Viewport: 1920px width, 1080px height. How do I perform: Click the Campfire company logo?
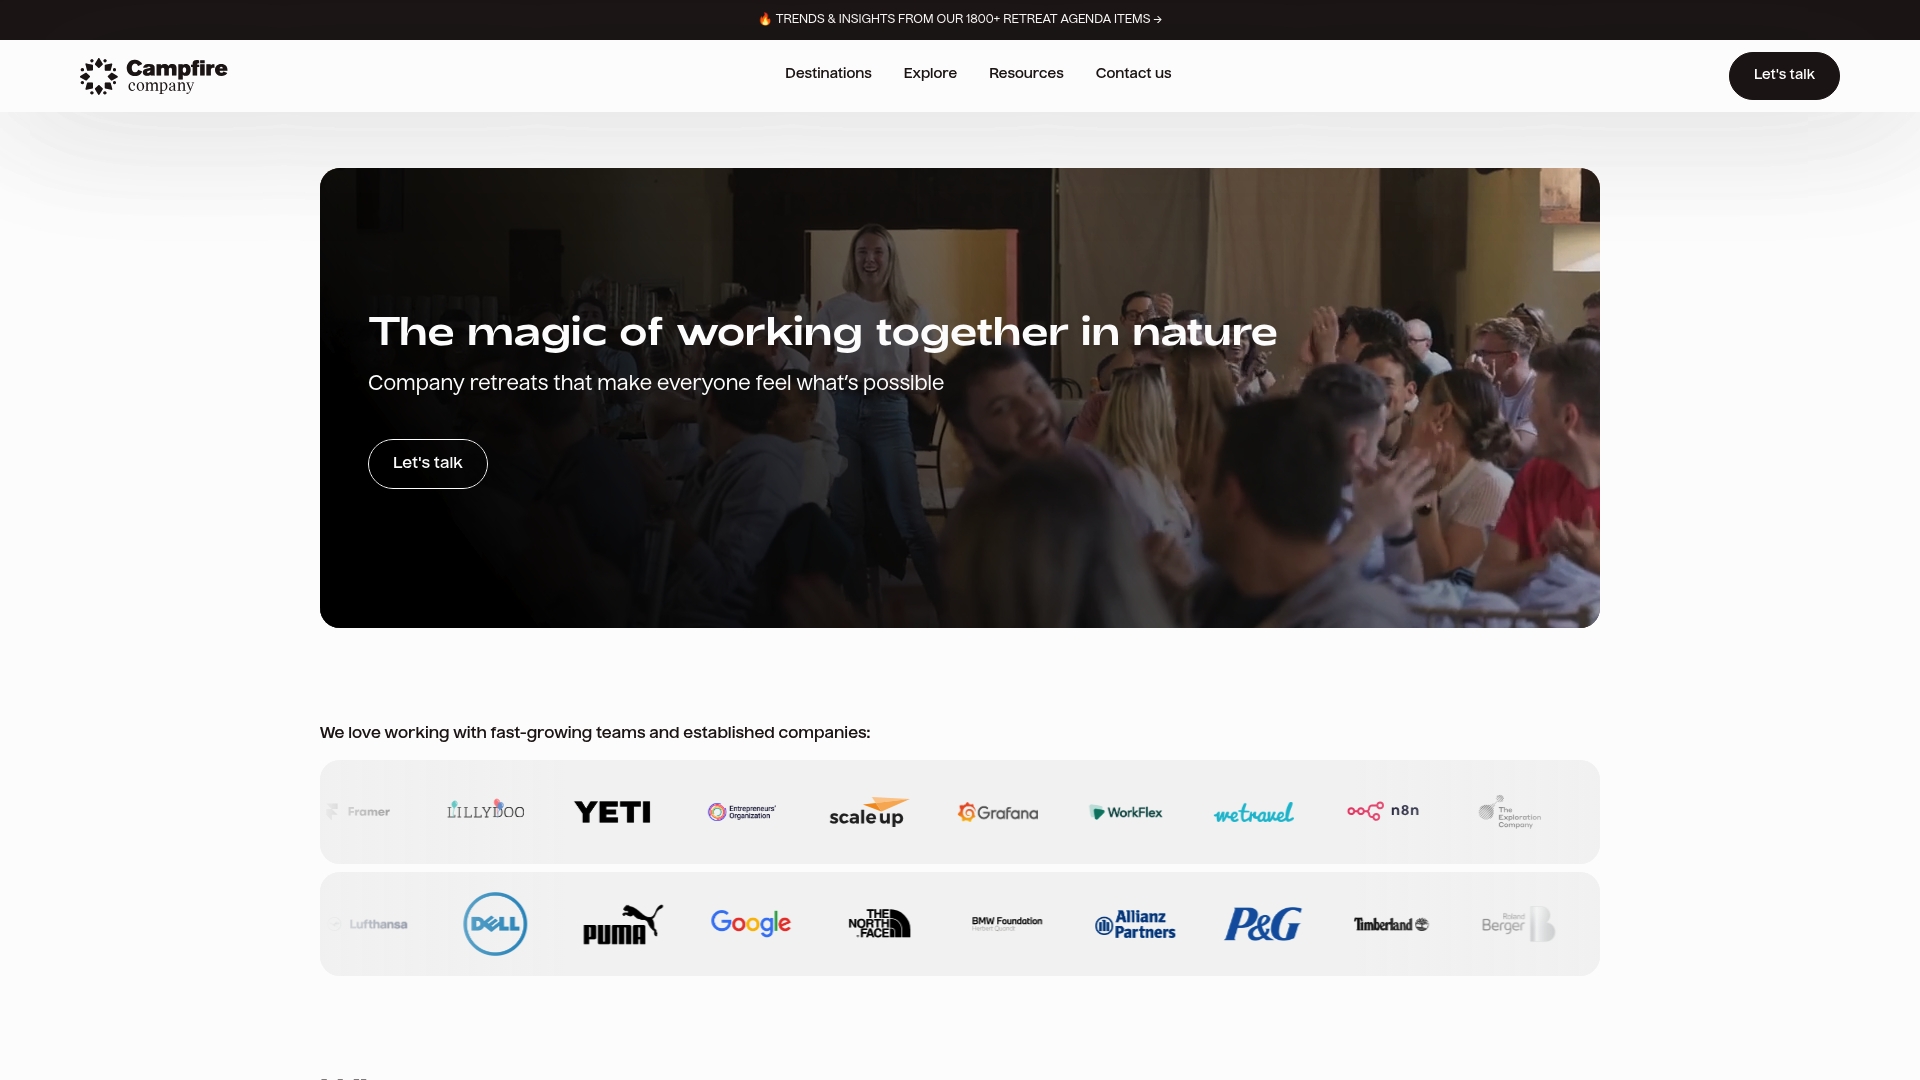[x=154, y=76]
